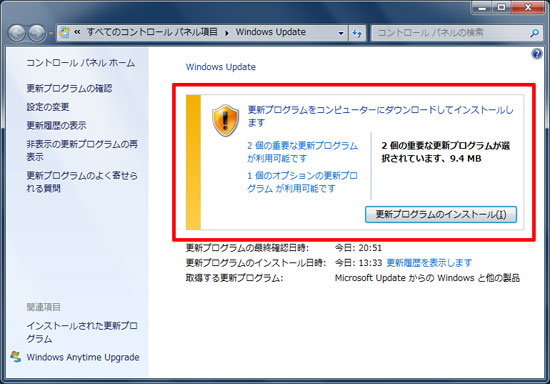Click the magnifier search icon
Screen dimensions: 550x384
coord(534,33)
